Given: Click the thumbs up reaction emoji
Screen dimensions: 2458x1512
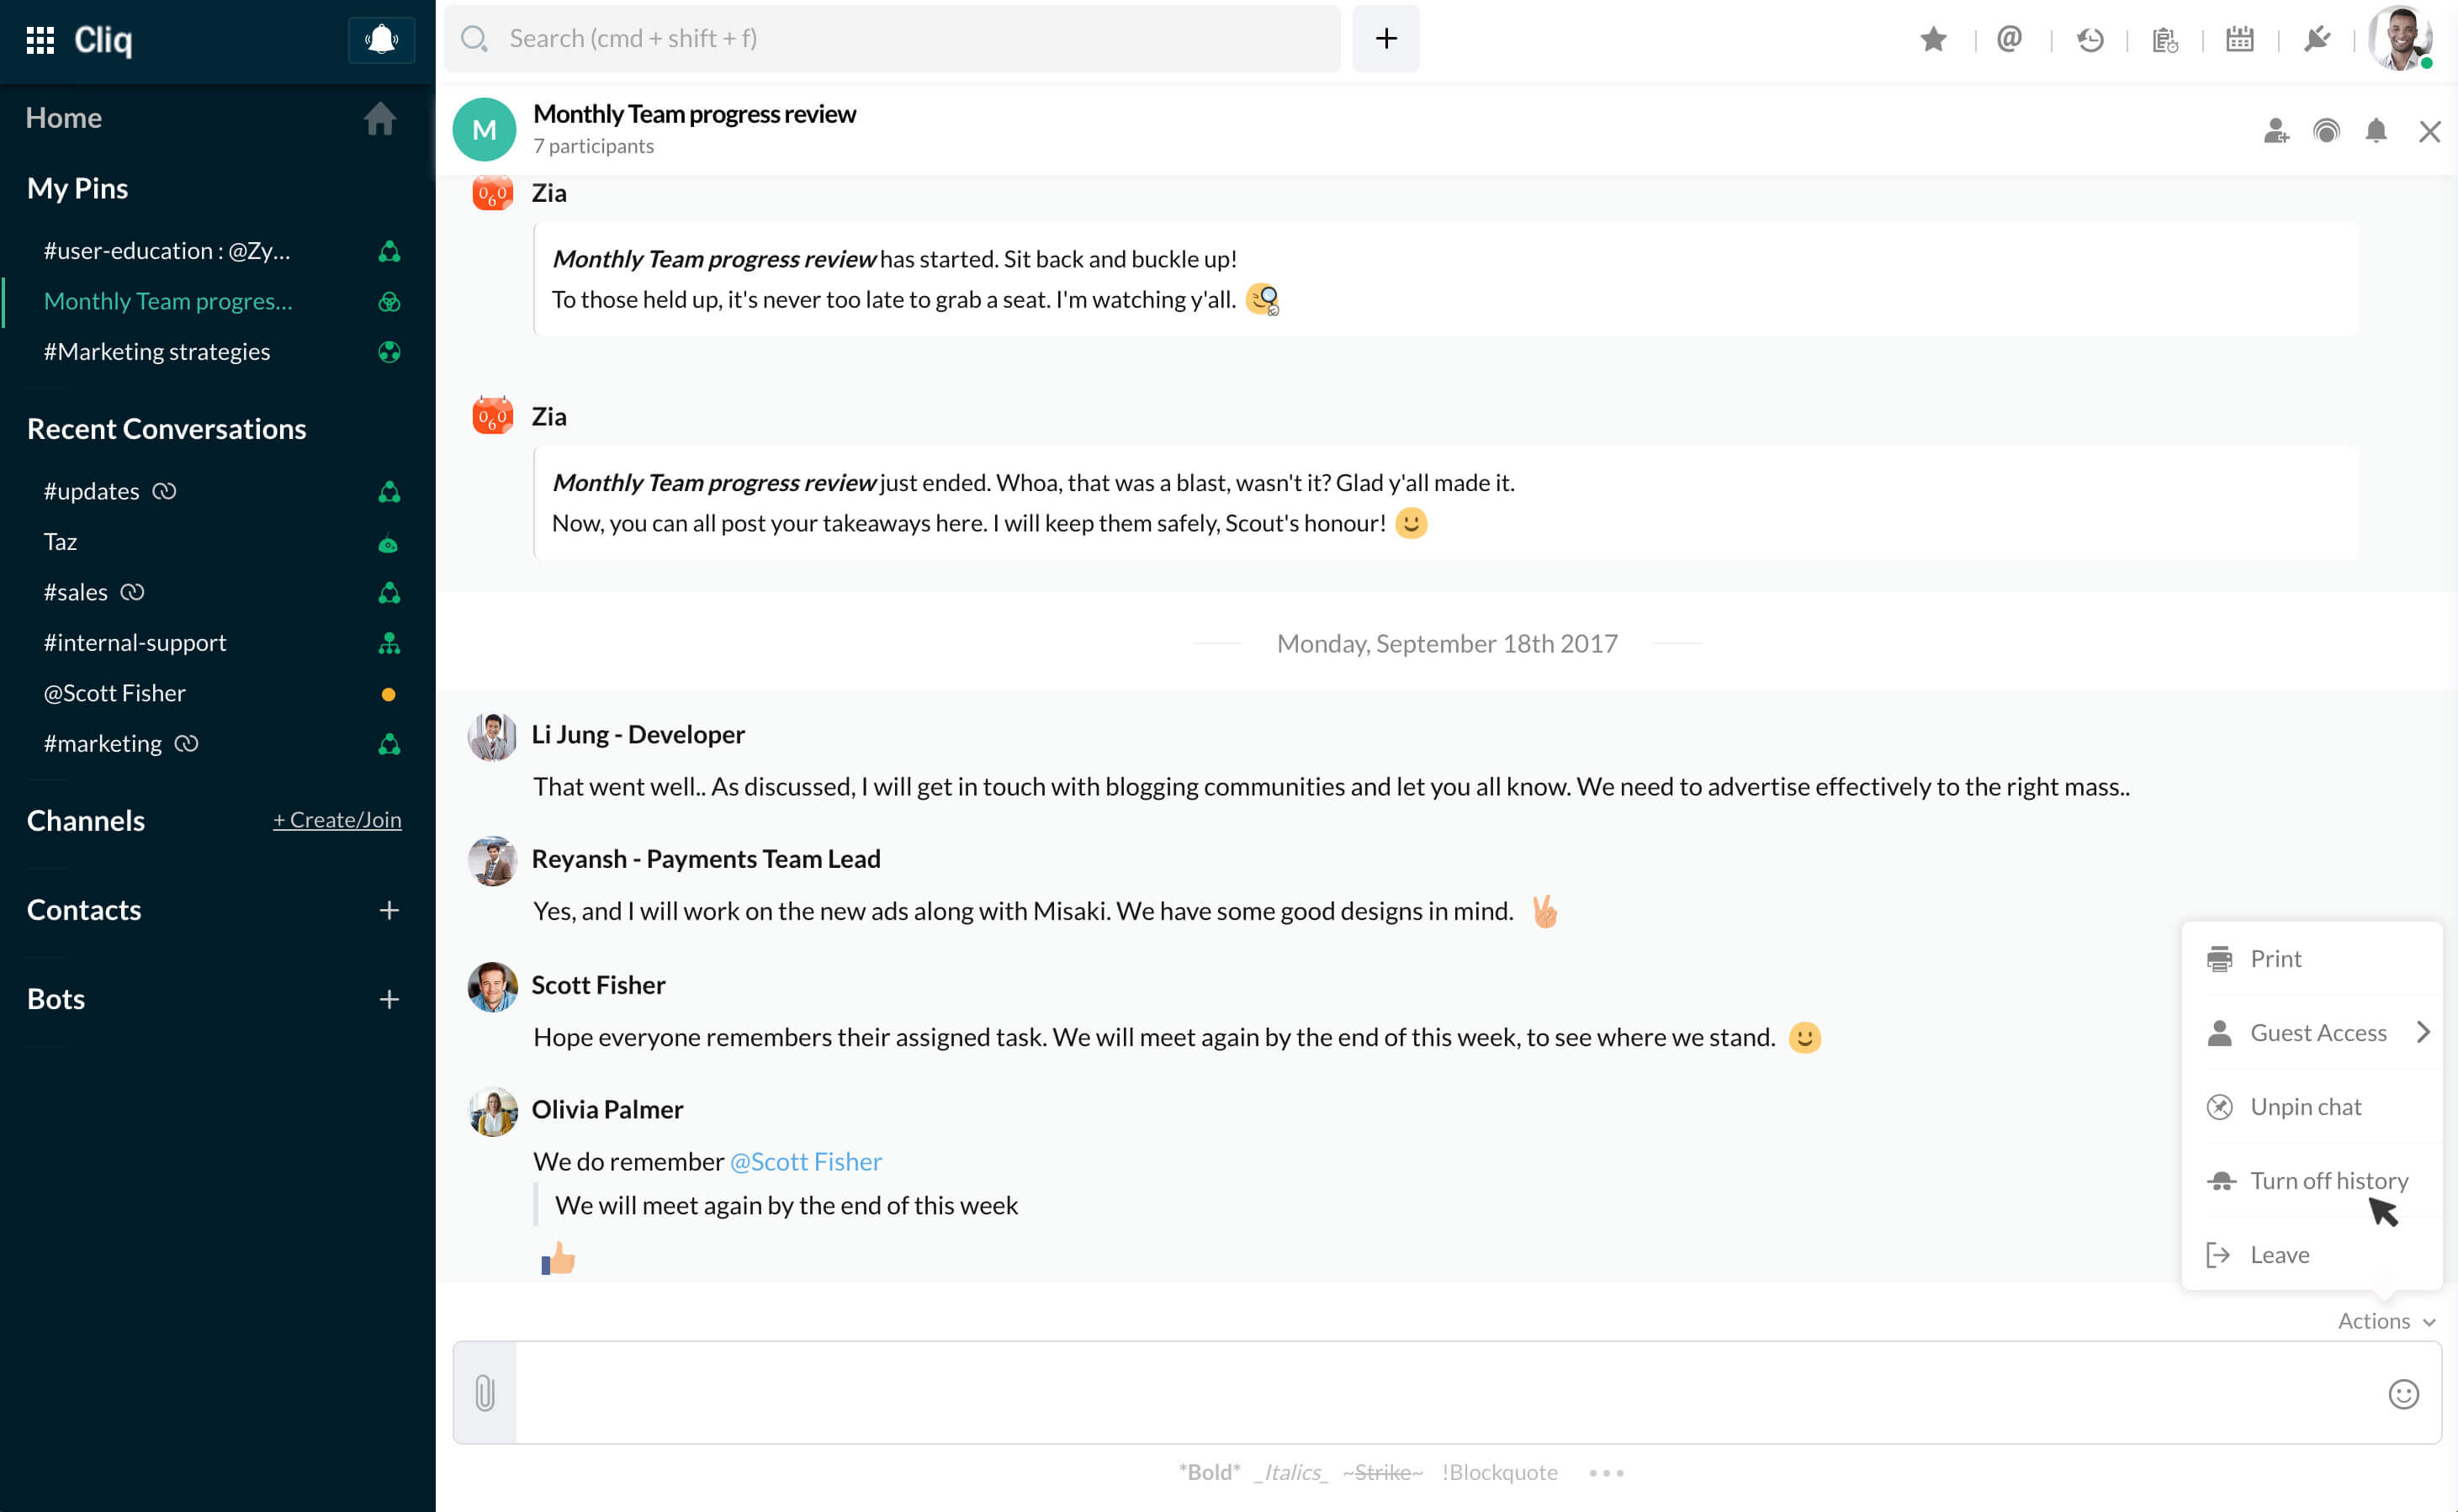Looking at the screenshot, I should (x=558, y=1258).
